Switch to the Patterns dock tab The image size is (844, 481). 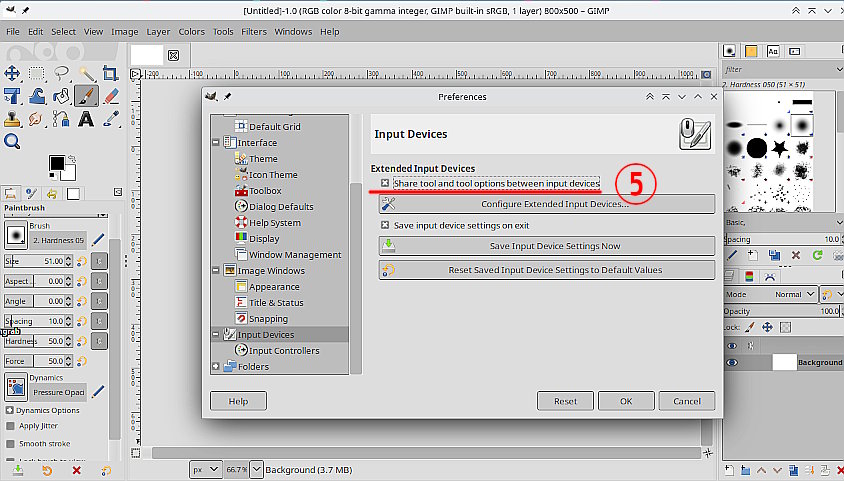tap(751, 51)
